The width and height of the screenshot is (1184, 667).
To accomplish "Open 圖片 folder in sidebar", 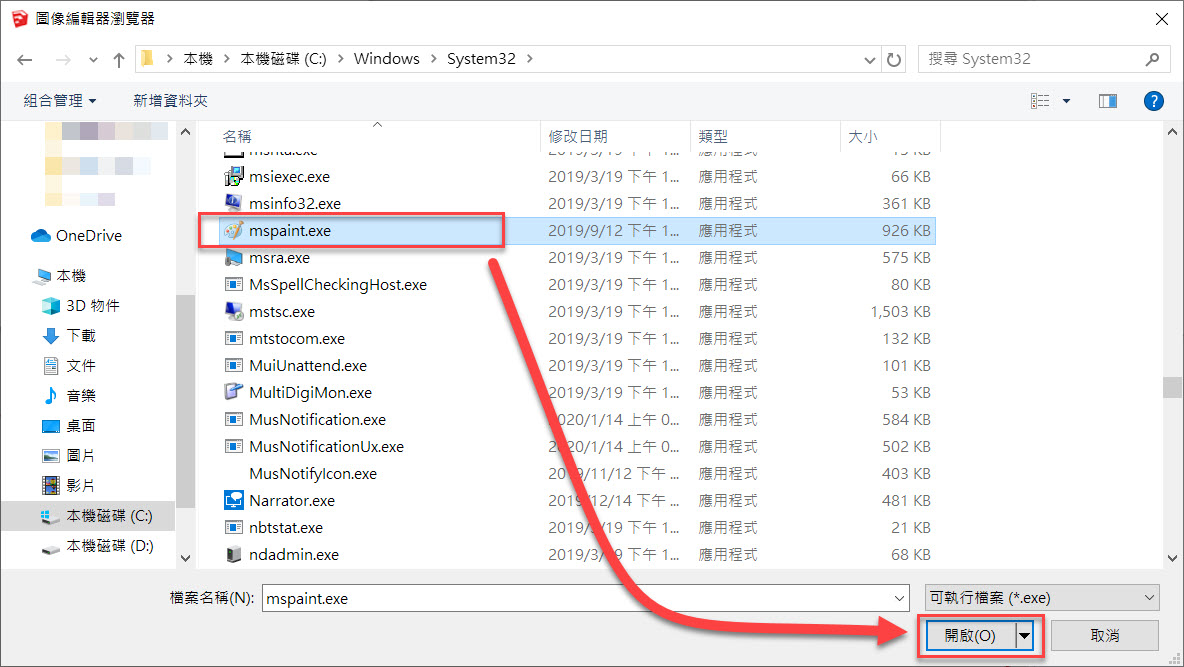I will click(69, 455).
